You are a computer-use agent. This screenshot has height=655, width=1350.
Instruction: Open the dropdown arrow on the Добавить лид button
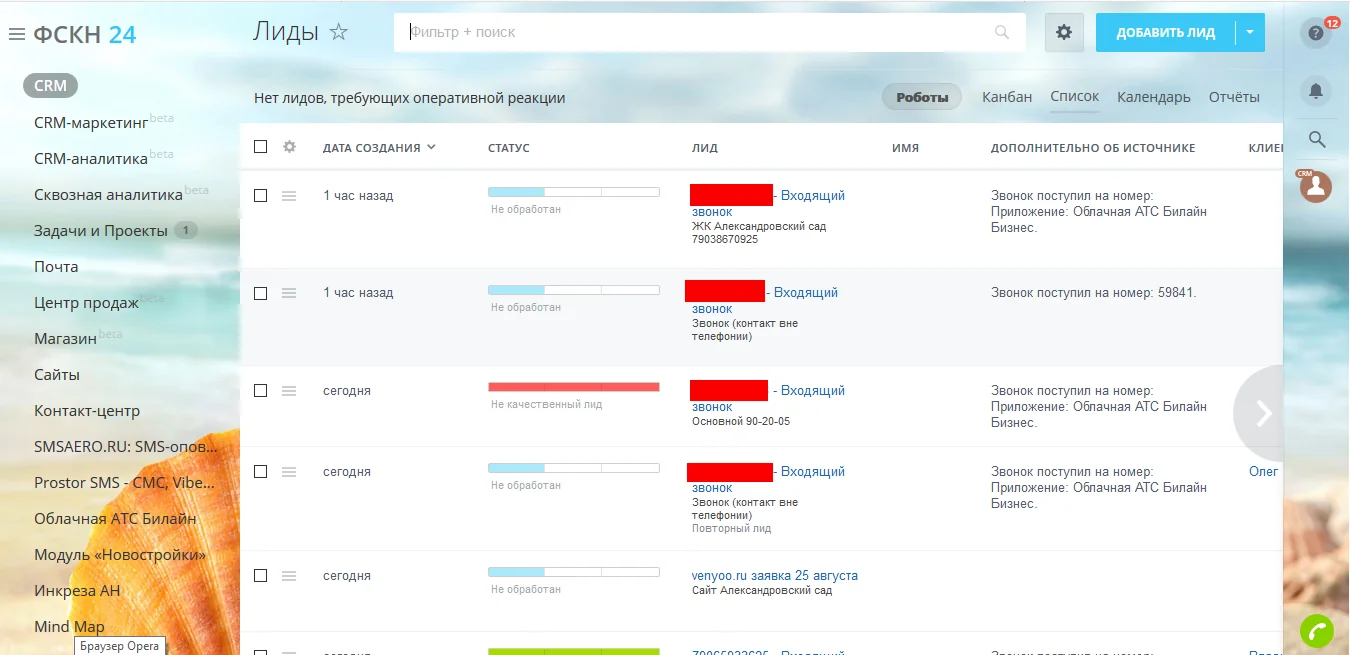click(1250, 32)
